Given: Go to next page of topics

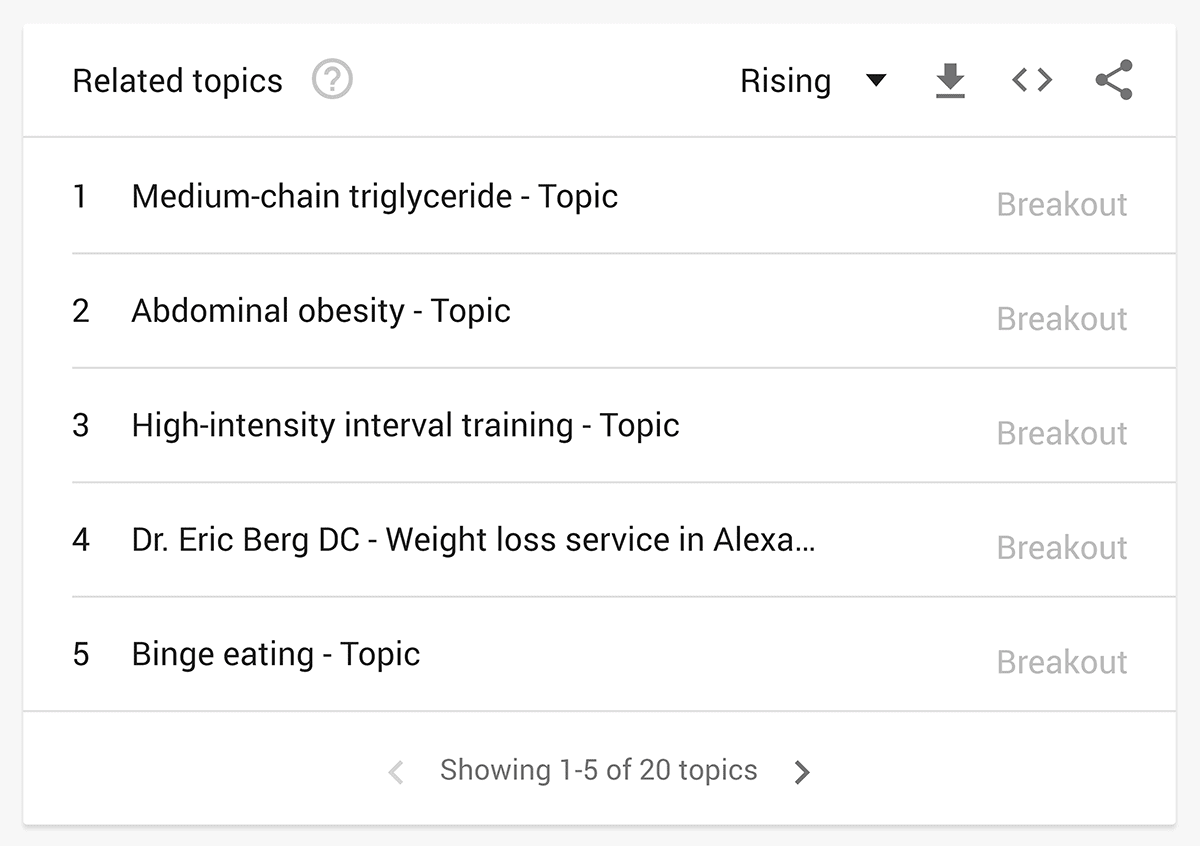Looking at the screenshot, I should pos(802,772).
